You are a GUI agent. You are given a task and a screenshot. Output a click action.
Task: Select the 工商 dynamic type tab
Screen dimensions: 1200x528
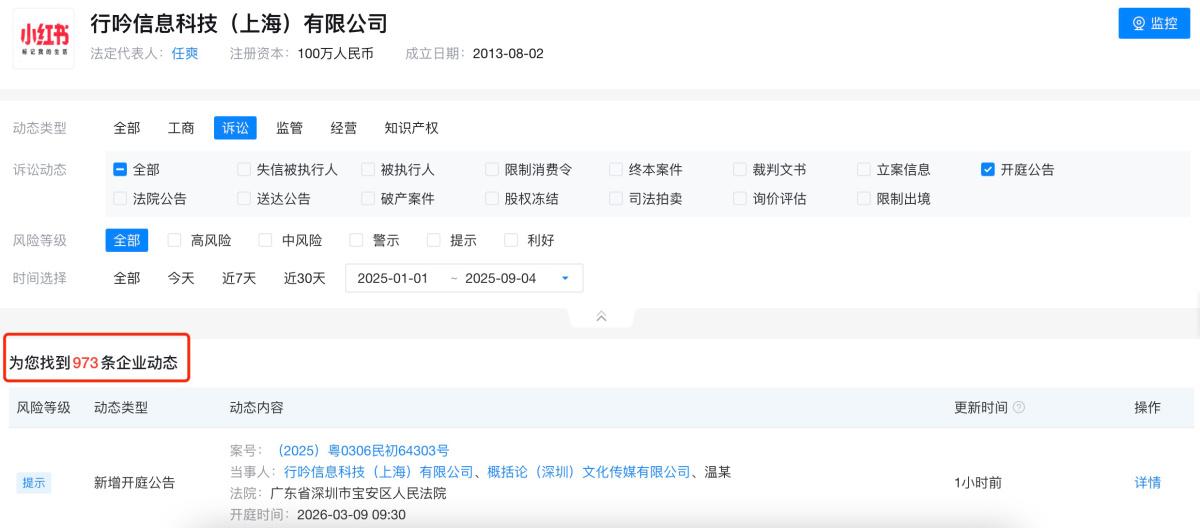tap(181, 128)
